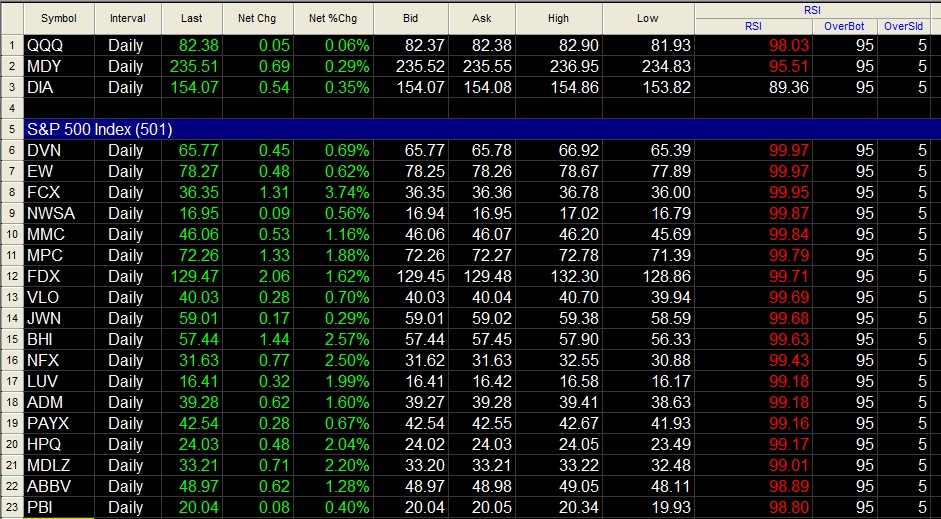Click JWN's Ask value 59.02
Screen dimensions: 941x519
tap(492, 318)
